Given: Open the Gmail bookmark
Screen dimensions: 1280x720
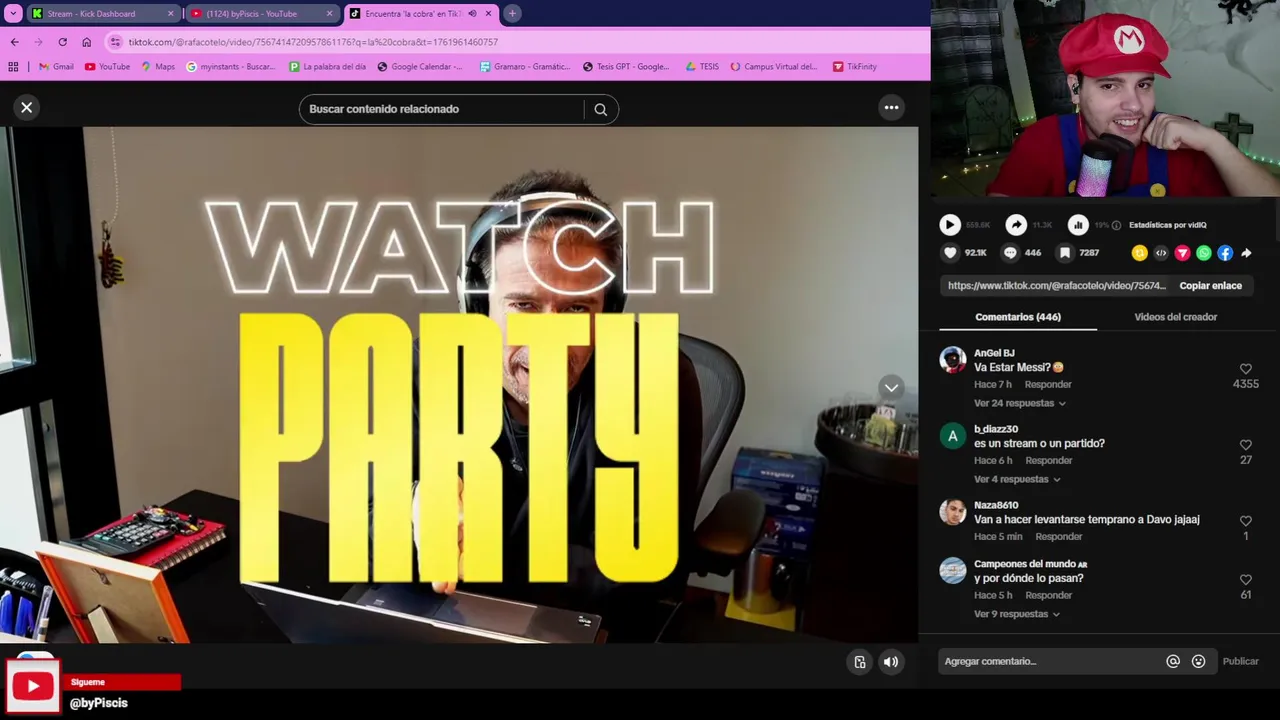Looking at the screenshot, I should tap(56, 67).
